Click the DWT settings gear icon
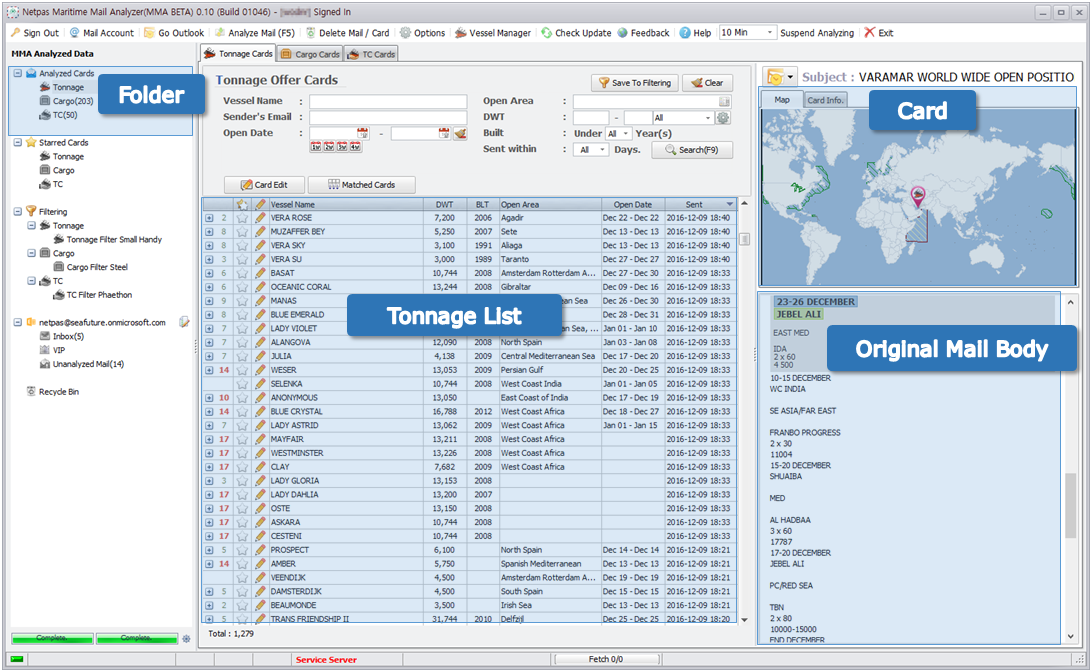The height and width of the screenshot is (671, 1092). point(723,118)
